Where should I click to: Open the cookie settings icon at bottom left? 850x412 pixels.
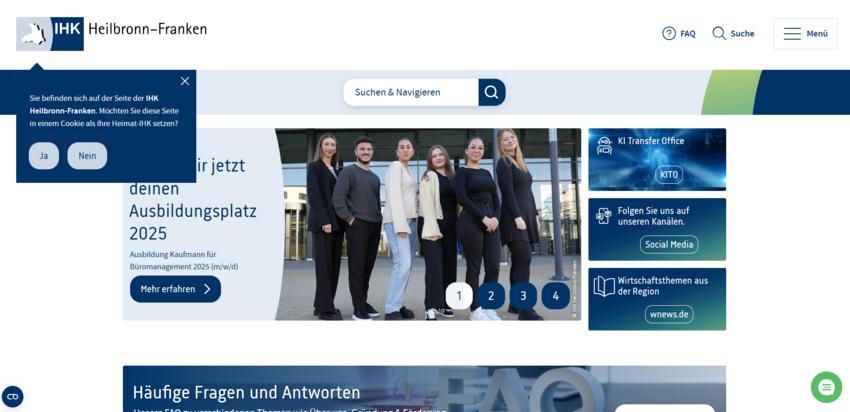point(12,397)
